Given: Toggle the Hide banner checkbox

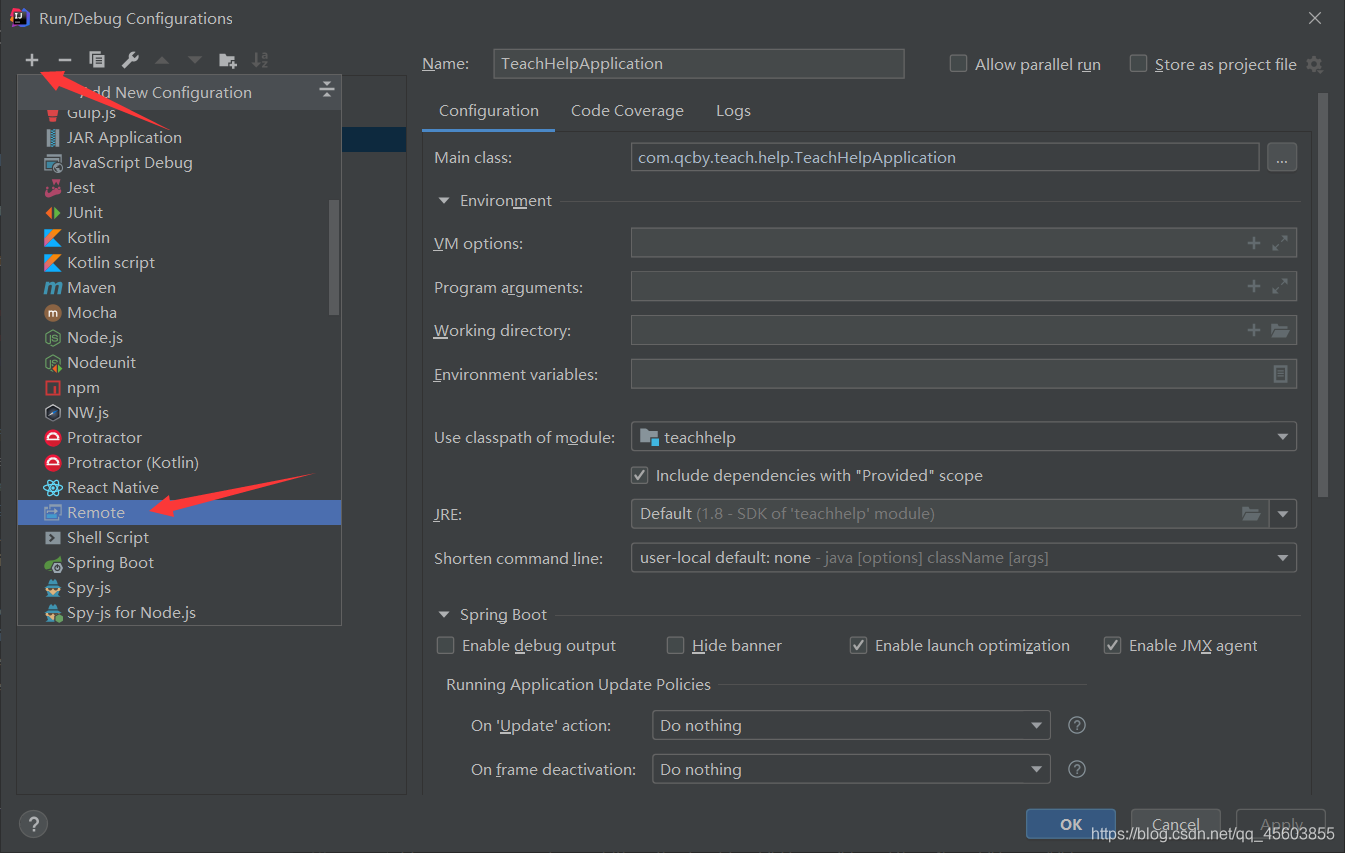Looking at the screenshot, I should point(676,645).
